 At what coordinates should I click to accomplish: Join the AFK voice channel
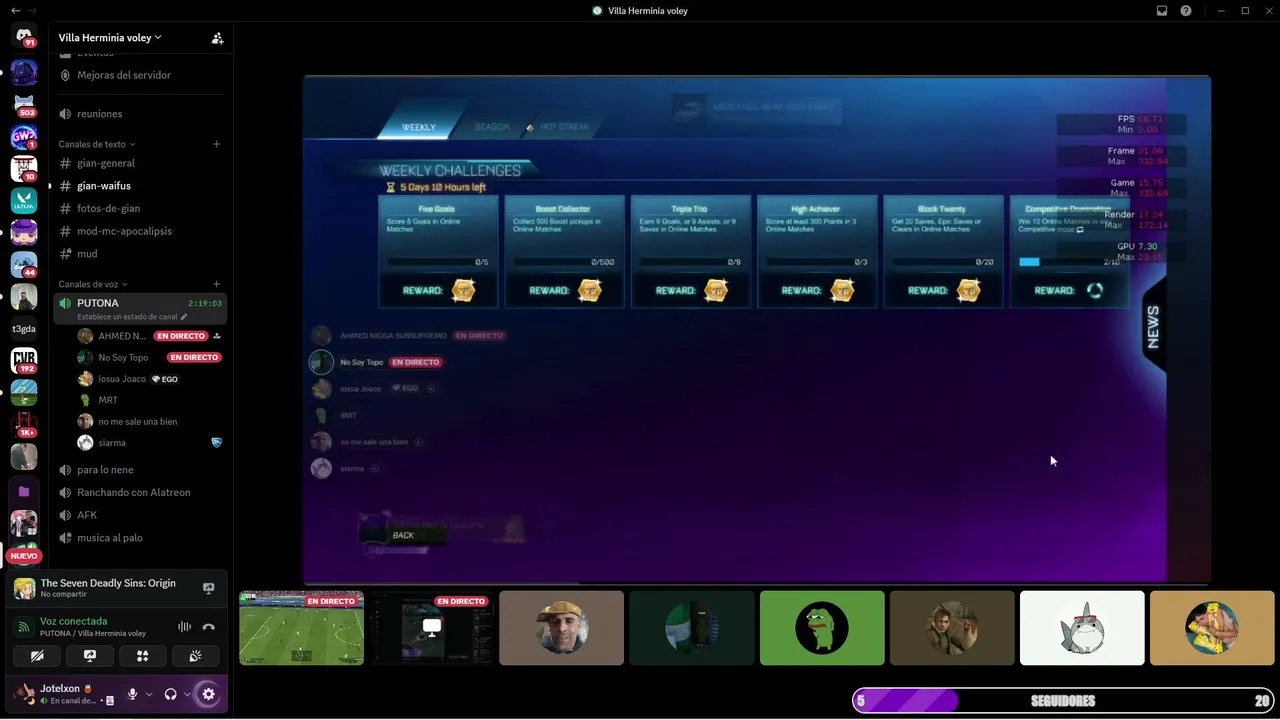click(x=140, y=515)
